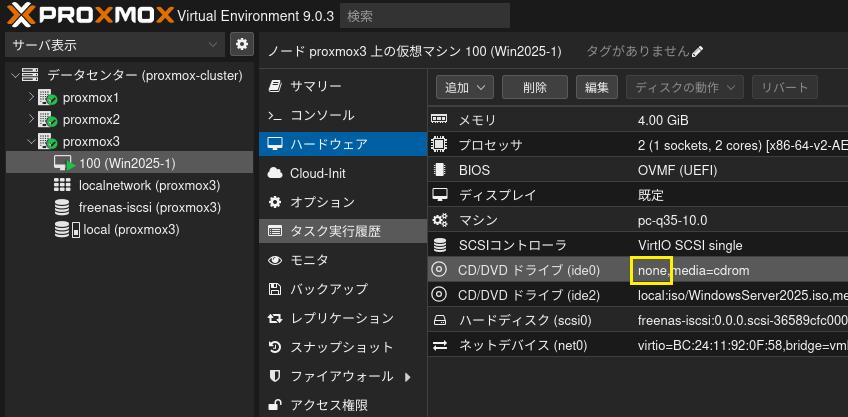Click the running VM 100 monitor icon
The image size is (848, 417).
click(64, 163)
